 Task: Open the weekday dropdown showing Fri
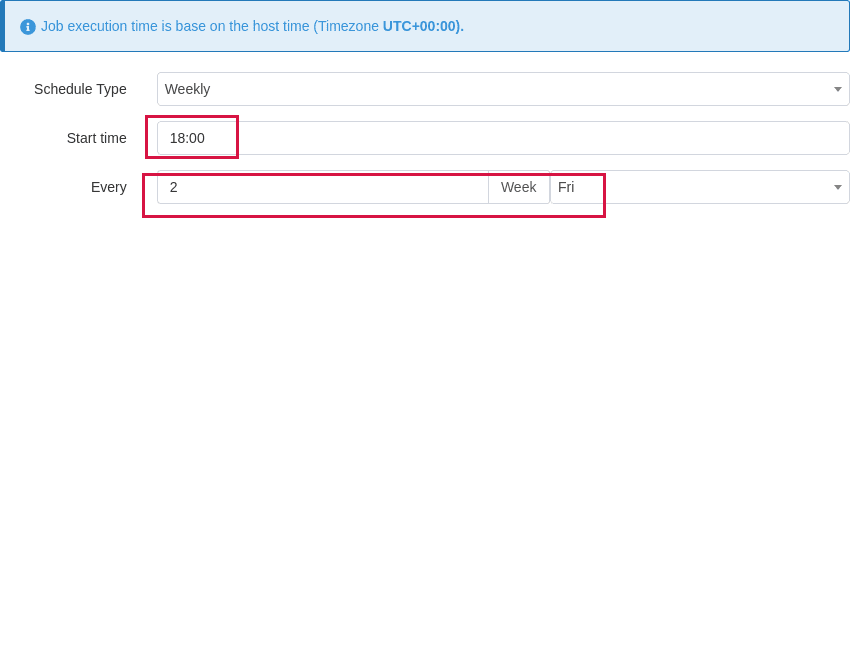700,188
